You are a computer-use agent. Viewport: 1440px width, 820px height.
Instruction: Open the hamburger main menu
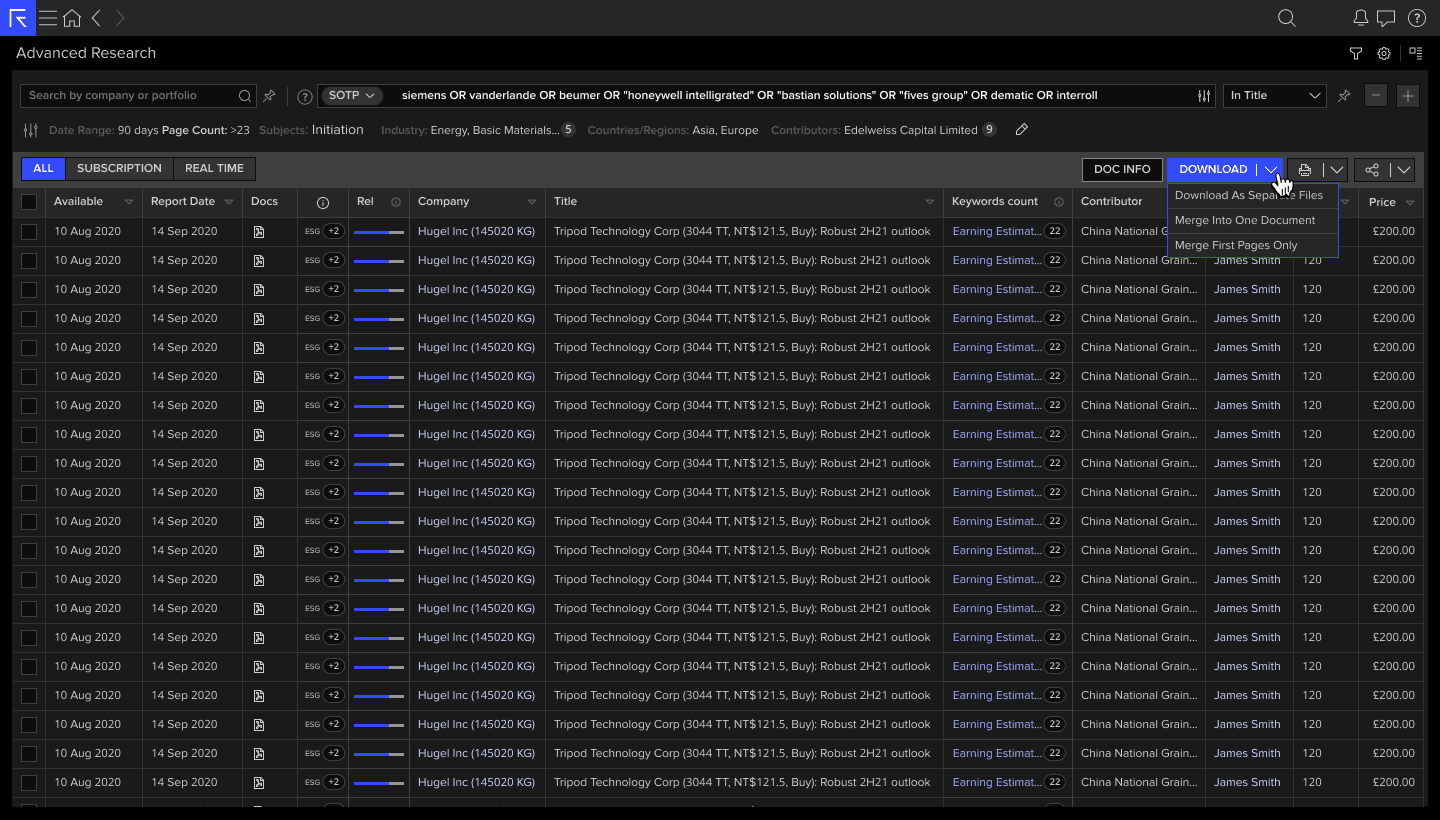click(x=47, y=18)
